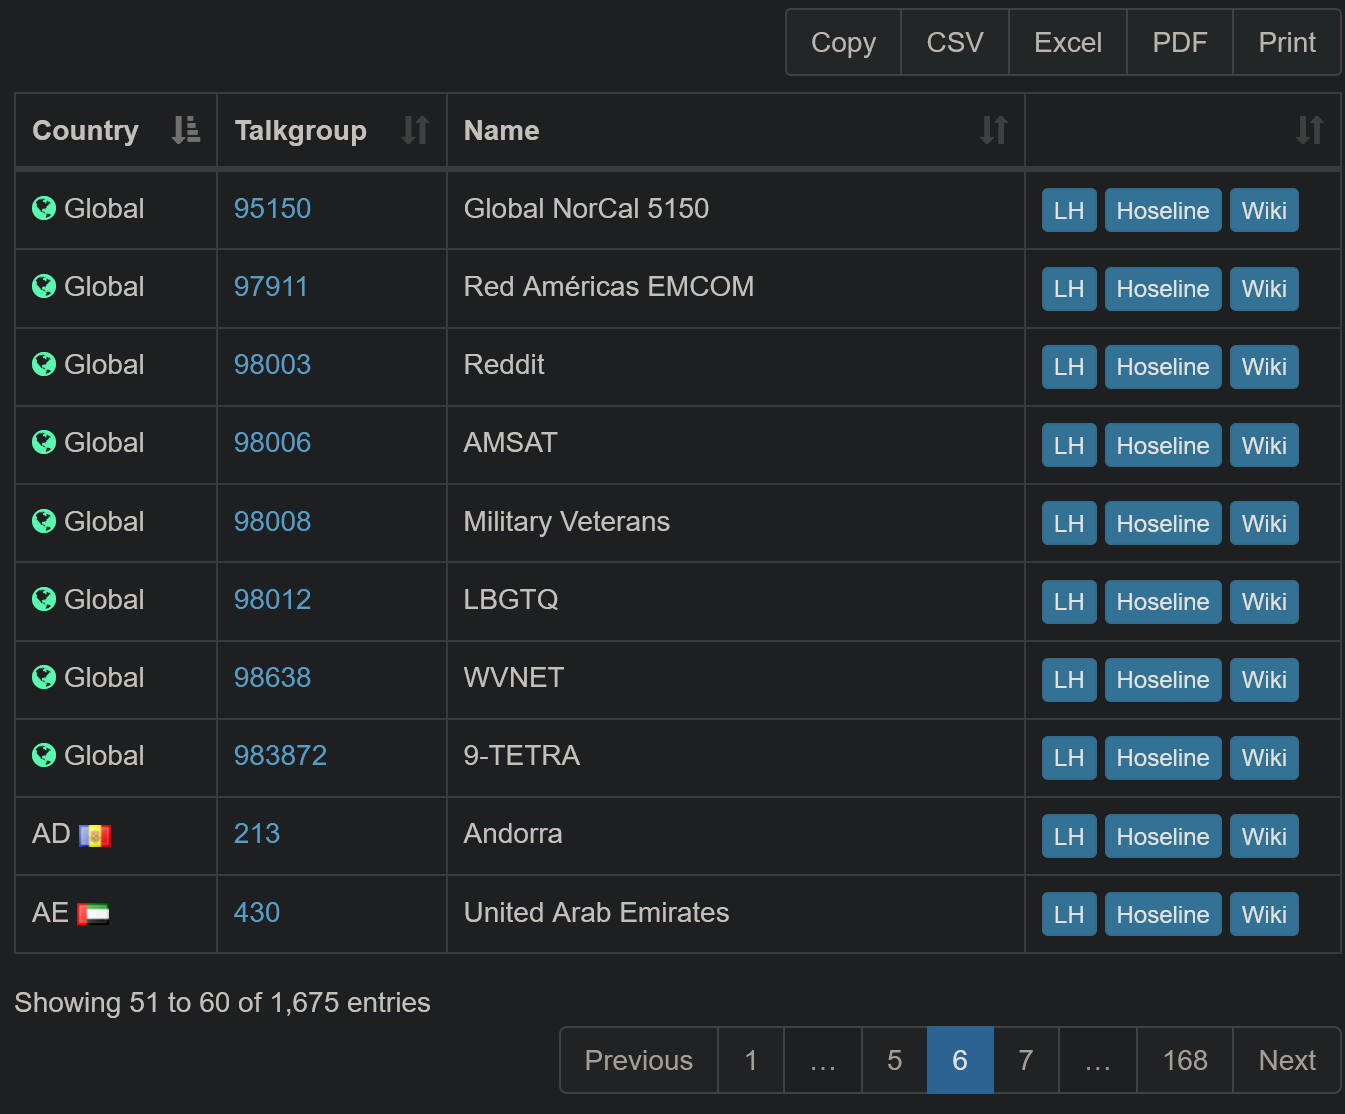Screen dimensions: 1345x1114
Task: Open Hoseline for AMSAT talkgroup
Action: (1162, 446)
